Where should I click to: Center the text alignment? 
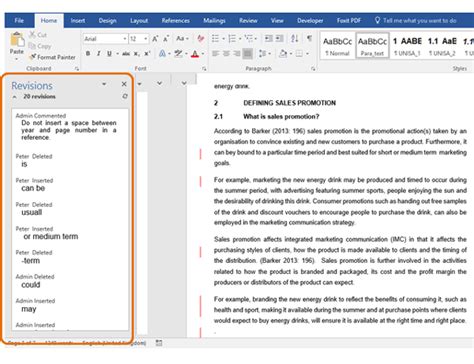click(226, 53)
